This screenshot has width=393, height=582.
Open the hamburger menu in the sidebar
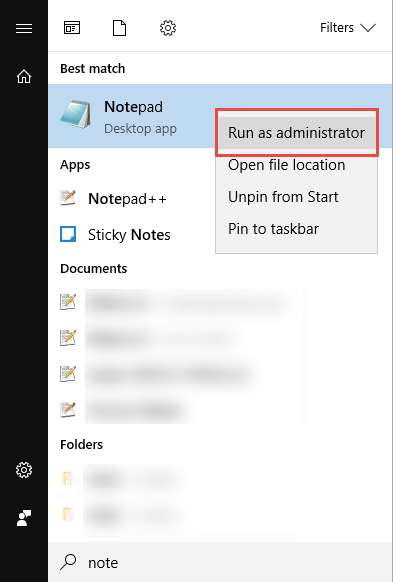(x=24, y=28)
